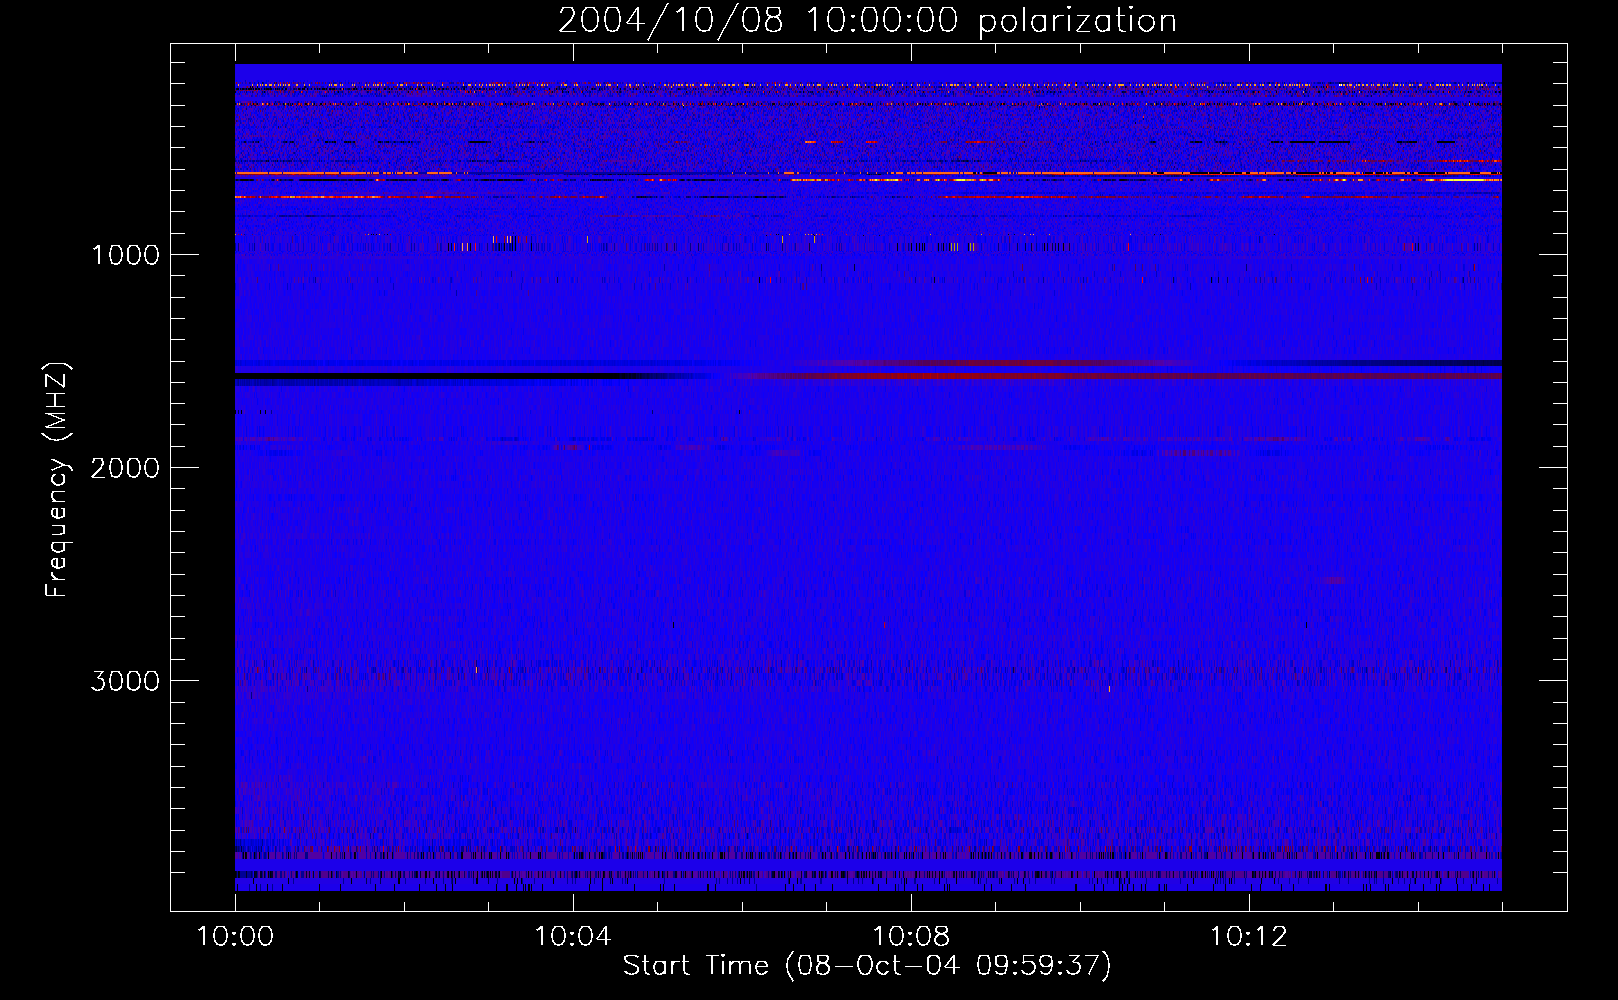Click the 10:12 time tick label
The height and width of the screenshot is (1000, 1618).
point(1249,937)
